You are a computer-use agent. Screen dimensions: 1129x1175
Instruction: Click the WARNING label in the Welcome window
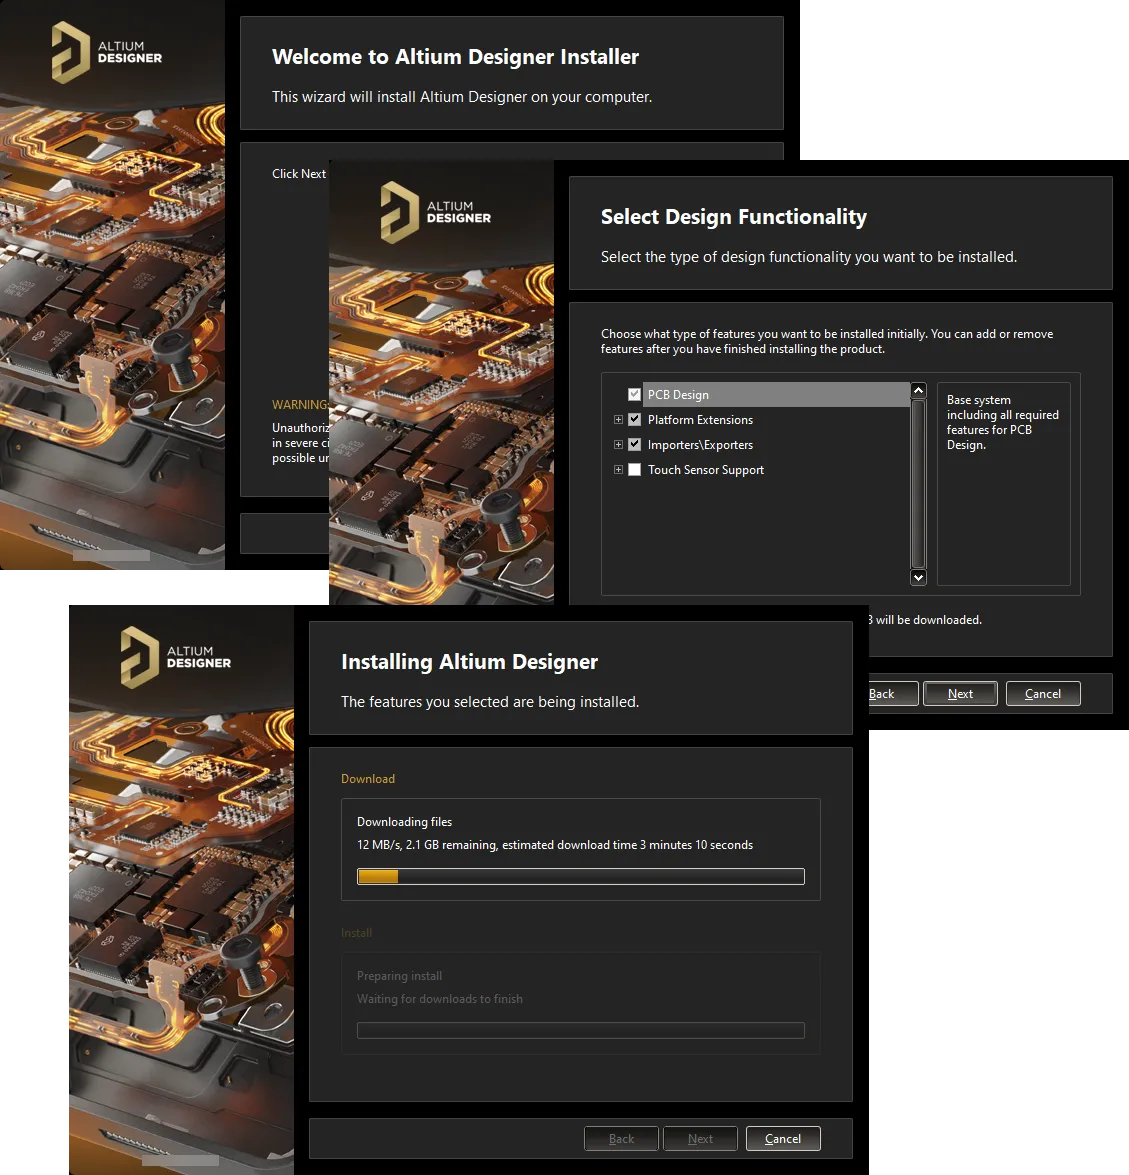300,405
